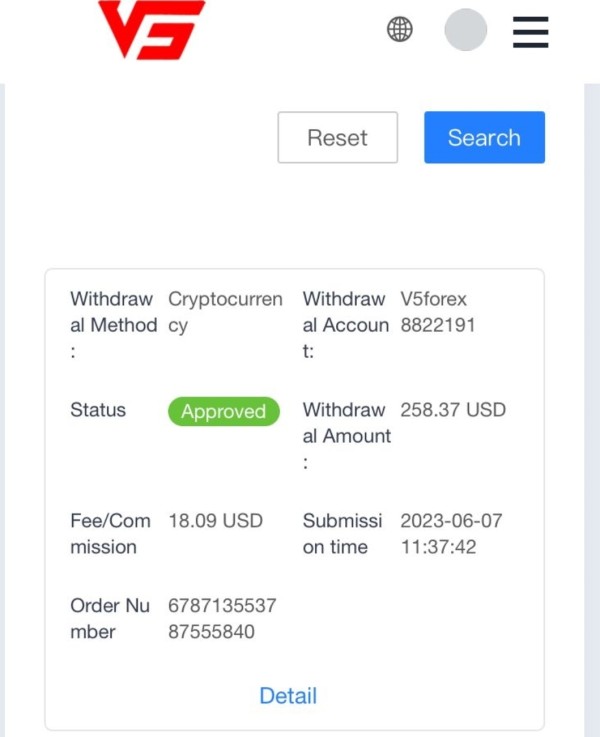Click the Submission time label
The height and width of the screenshot is (737, 600).
point(342,533)
